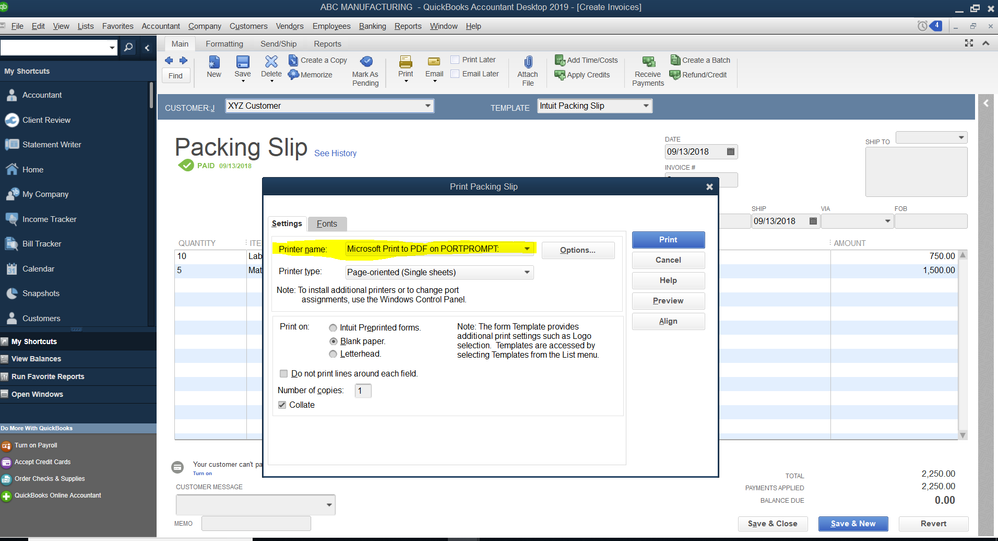Toggle Do not print lines around each field
Viewport: 998px width, 541px height.
284,374
